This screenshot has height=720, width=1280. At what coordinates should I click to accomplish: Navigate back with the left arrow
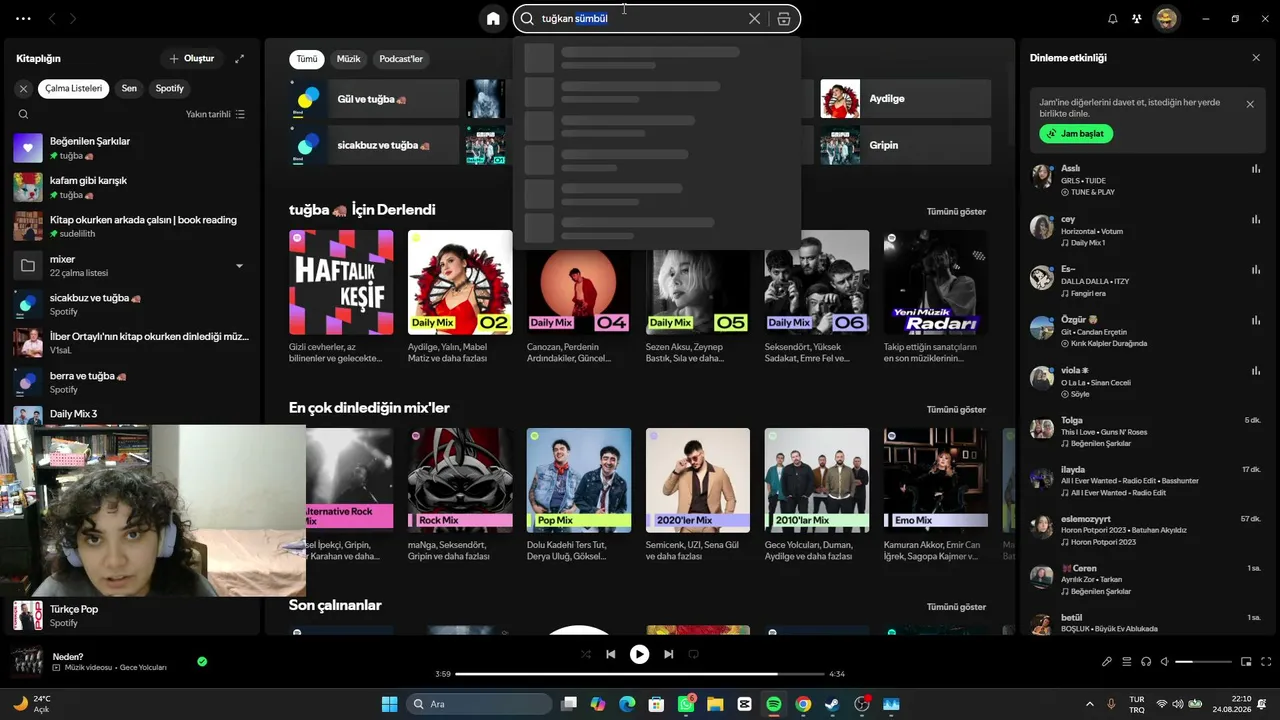[52, 19]
